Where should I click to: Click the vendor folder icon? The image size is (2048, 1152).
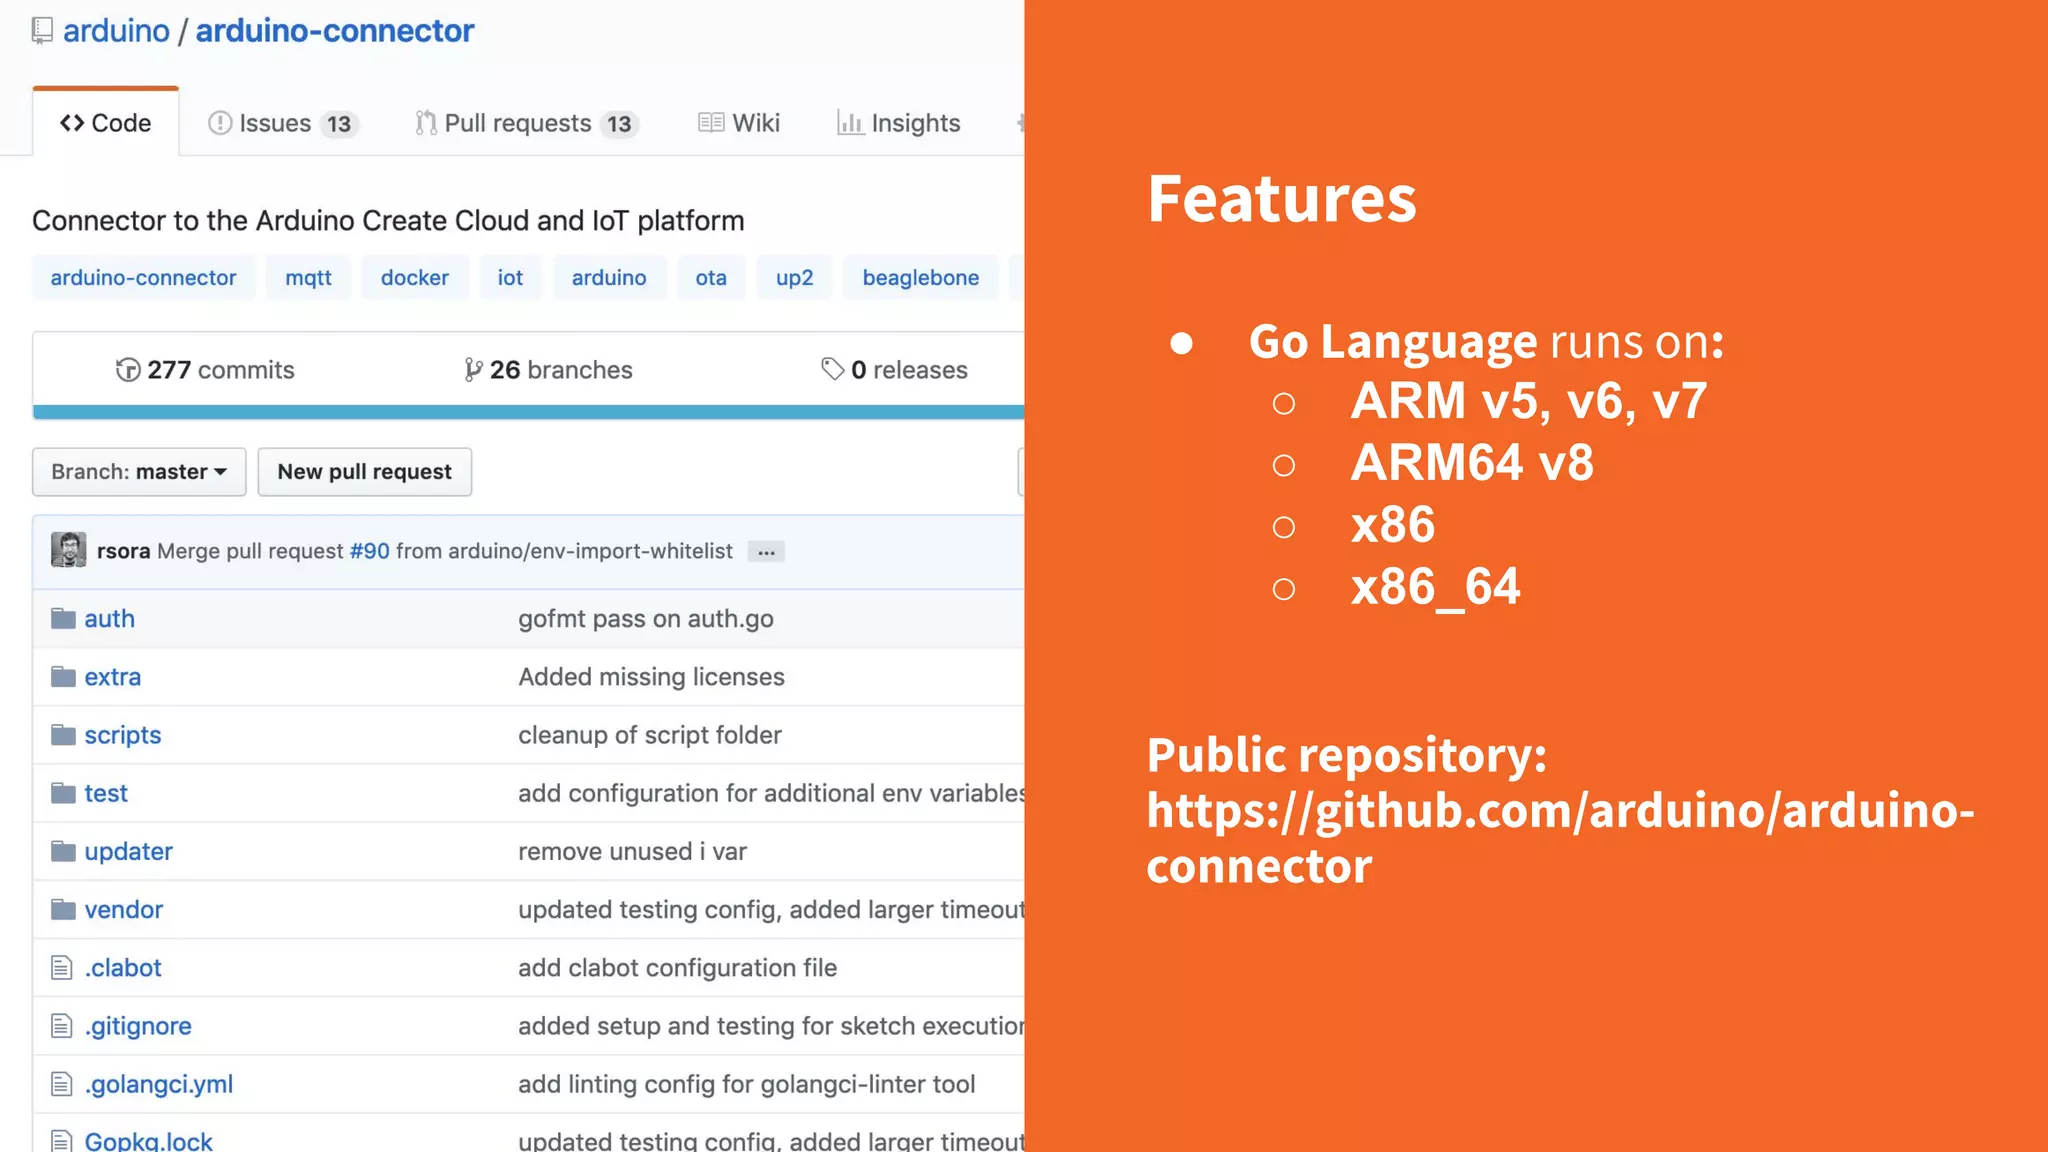point(63,908)
